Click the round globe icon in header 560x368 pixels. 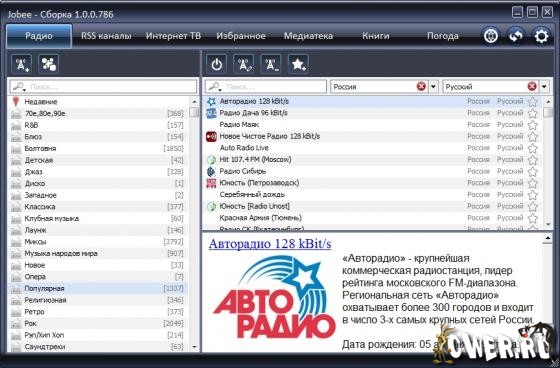click(491, 36)
